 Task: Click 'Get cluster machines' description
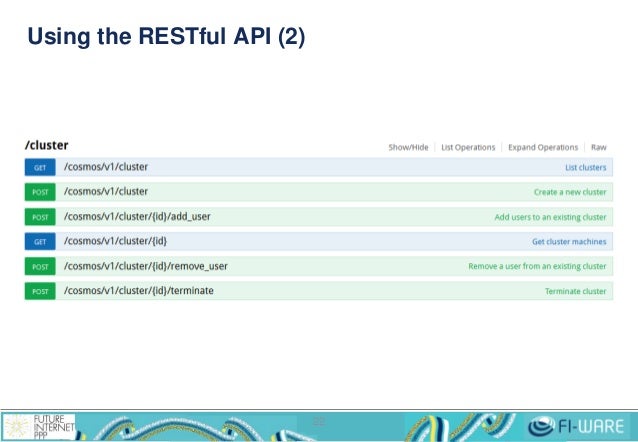(x=569, y=242)
